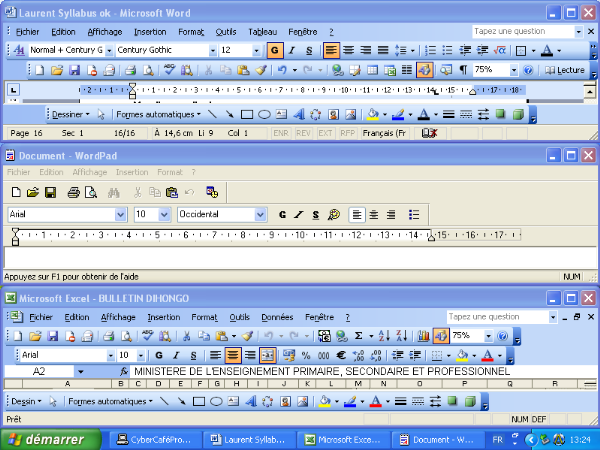Click the AutoSum sigma in Excel
600x450 pixels.
pos(358,336)
